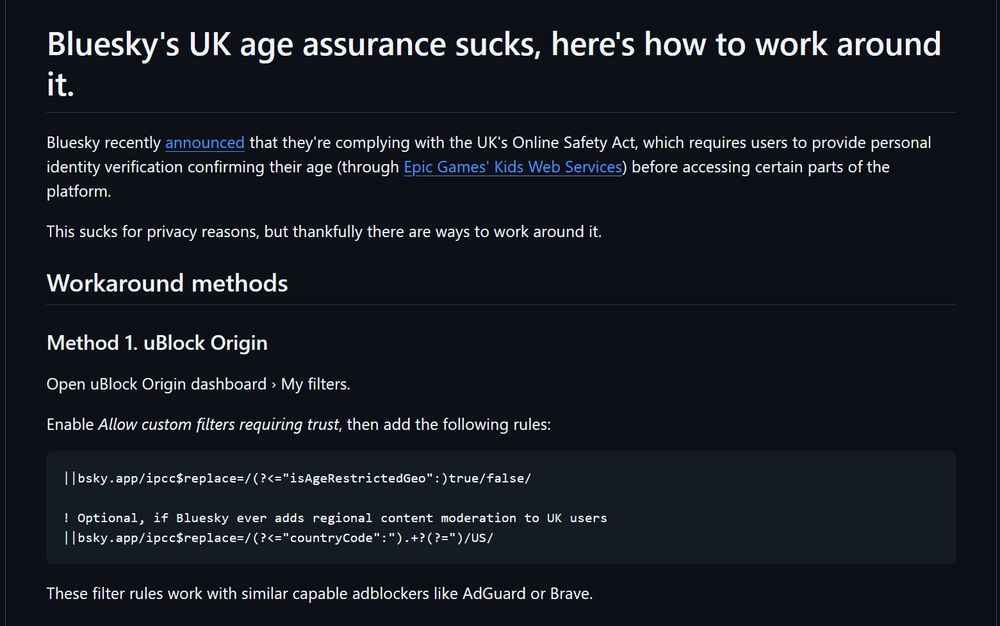Click the "Open uBlock Origin dashboard" instruction line
Image resolution: width=1000 pixels, height=626 pixels.
[198, 384]
